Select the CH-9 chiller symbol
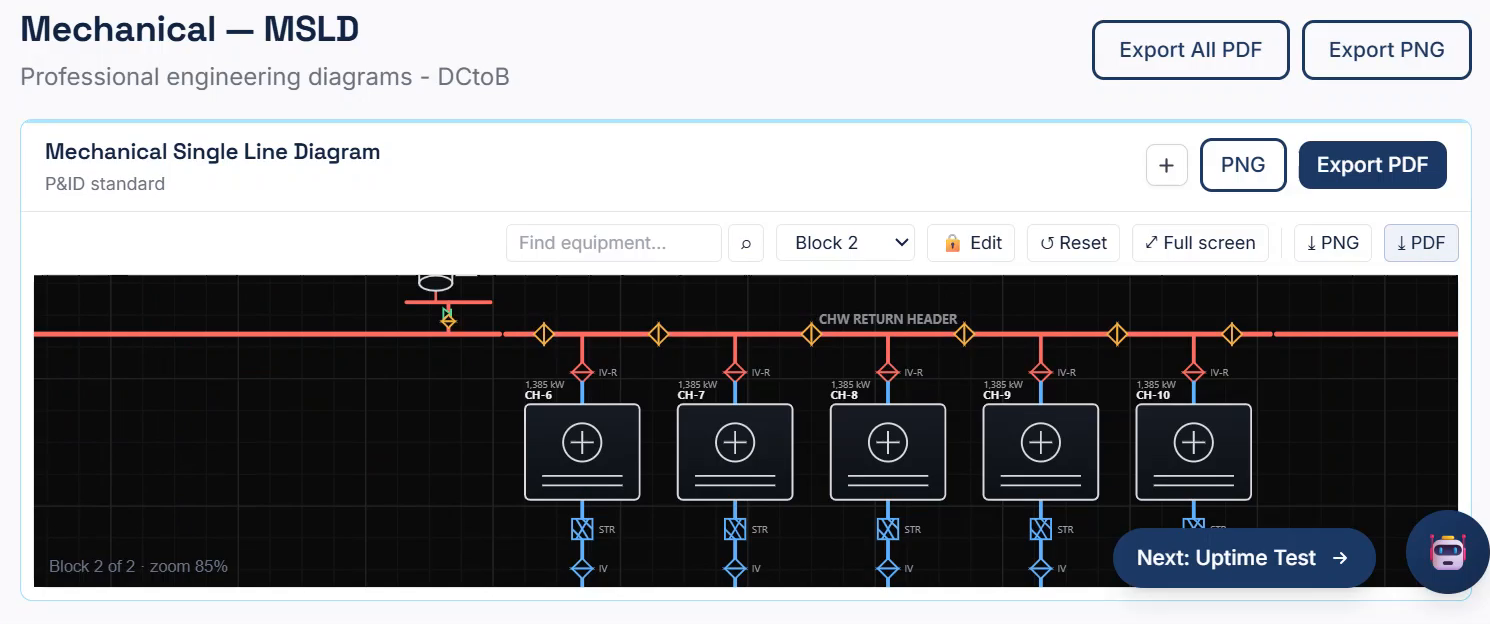1490x624 pixels. pyautogui.click(x=1041, y=452)
